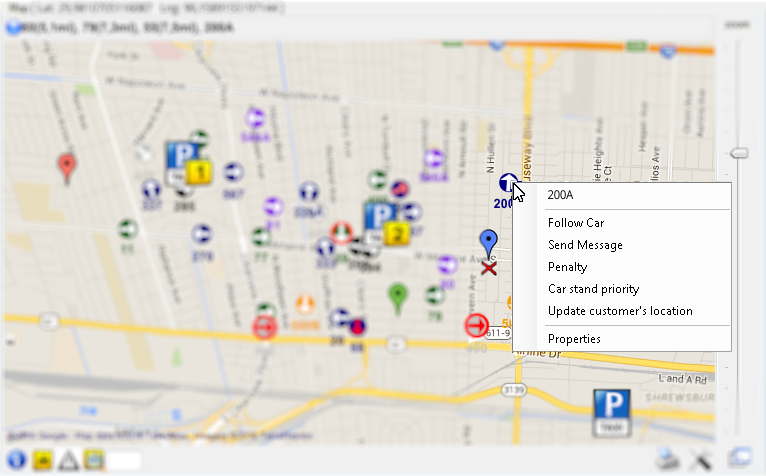Click the red pin marker on the map
The width and height of the screenshot is (766, 476).
click(x=67, y=168)
